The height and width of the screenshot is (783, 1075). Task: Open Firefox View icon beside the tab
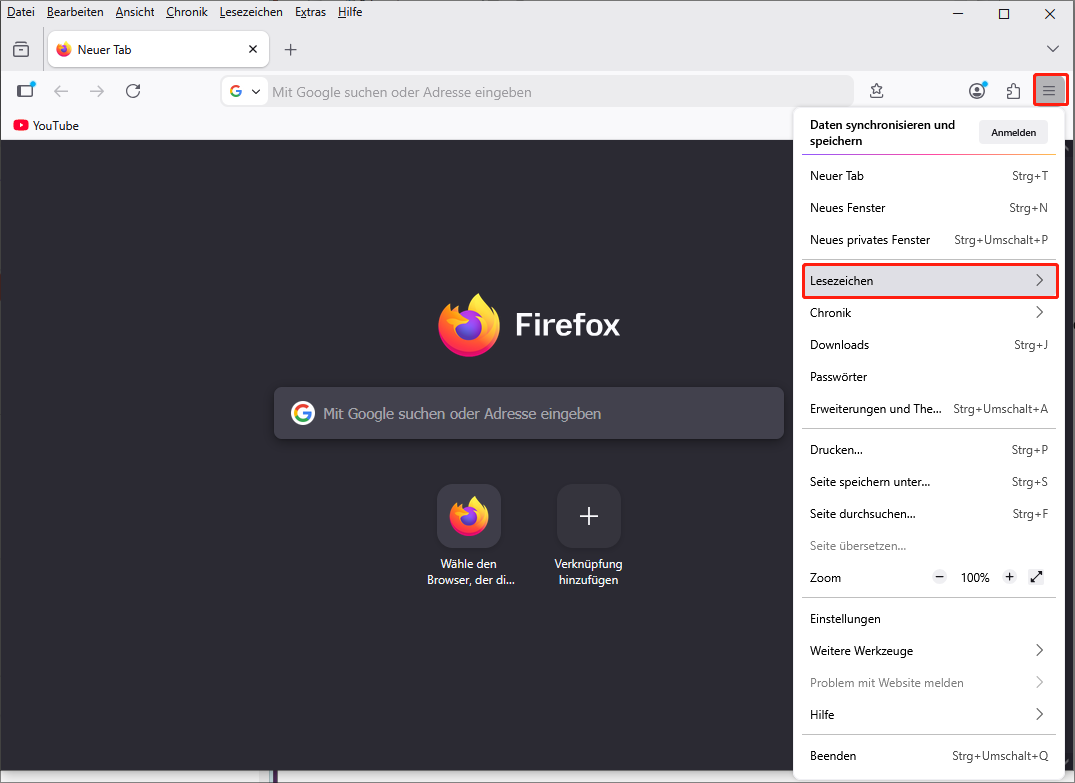[x=21, y=49]
